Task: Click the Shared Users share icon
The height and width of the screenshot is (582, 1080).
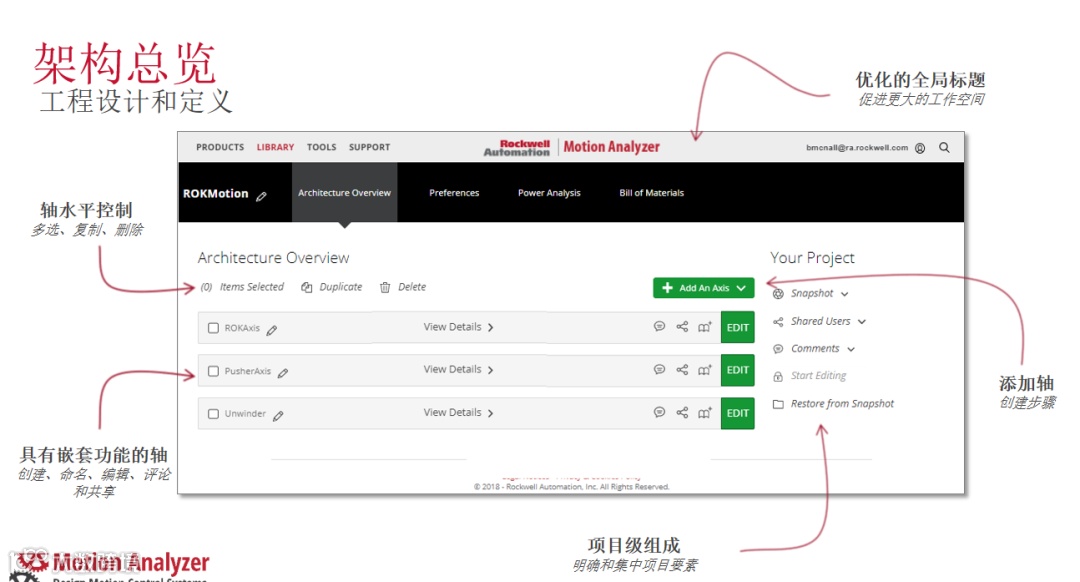Action: coord(778,322)
